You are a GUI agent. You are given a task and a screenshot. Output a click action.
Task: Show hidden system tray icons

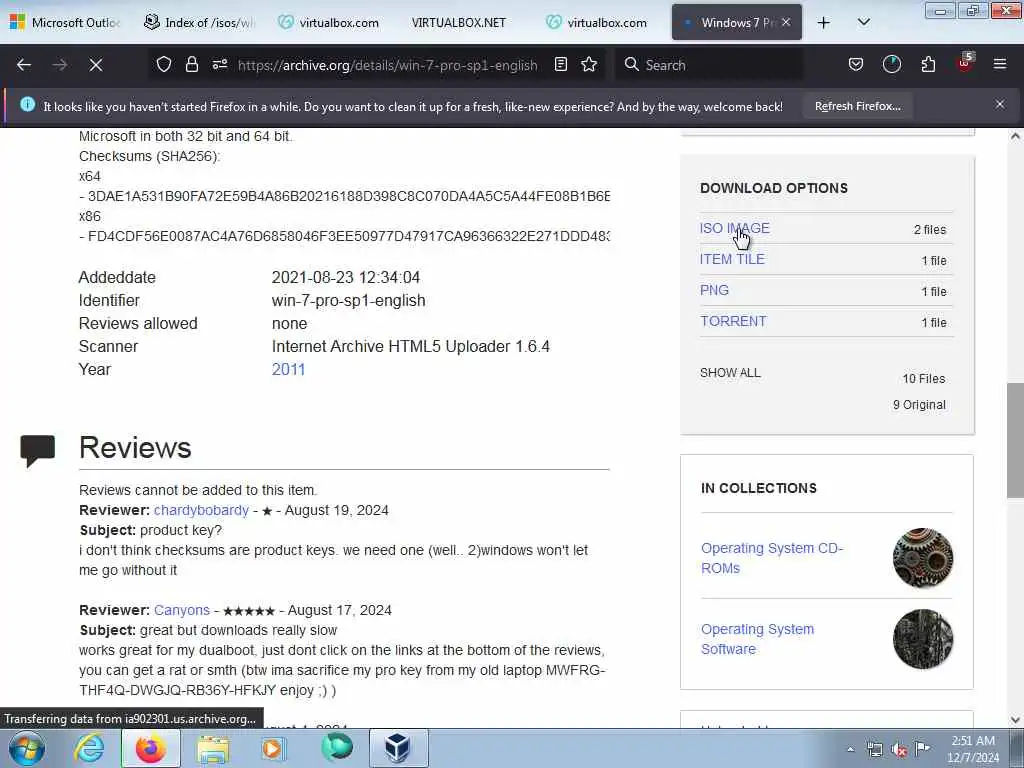[x=850, y=749]
